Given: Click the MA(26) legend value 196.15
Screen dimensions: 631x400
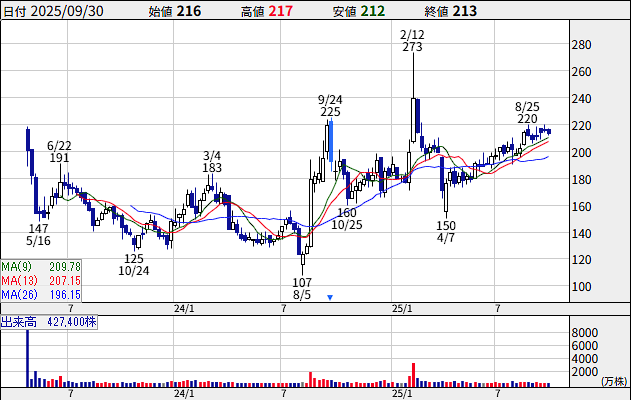Looking at the screenshot, I should pos(65,295).
